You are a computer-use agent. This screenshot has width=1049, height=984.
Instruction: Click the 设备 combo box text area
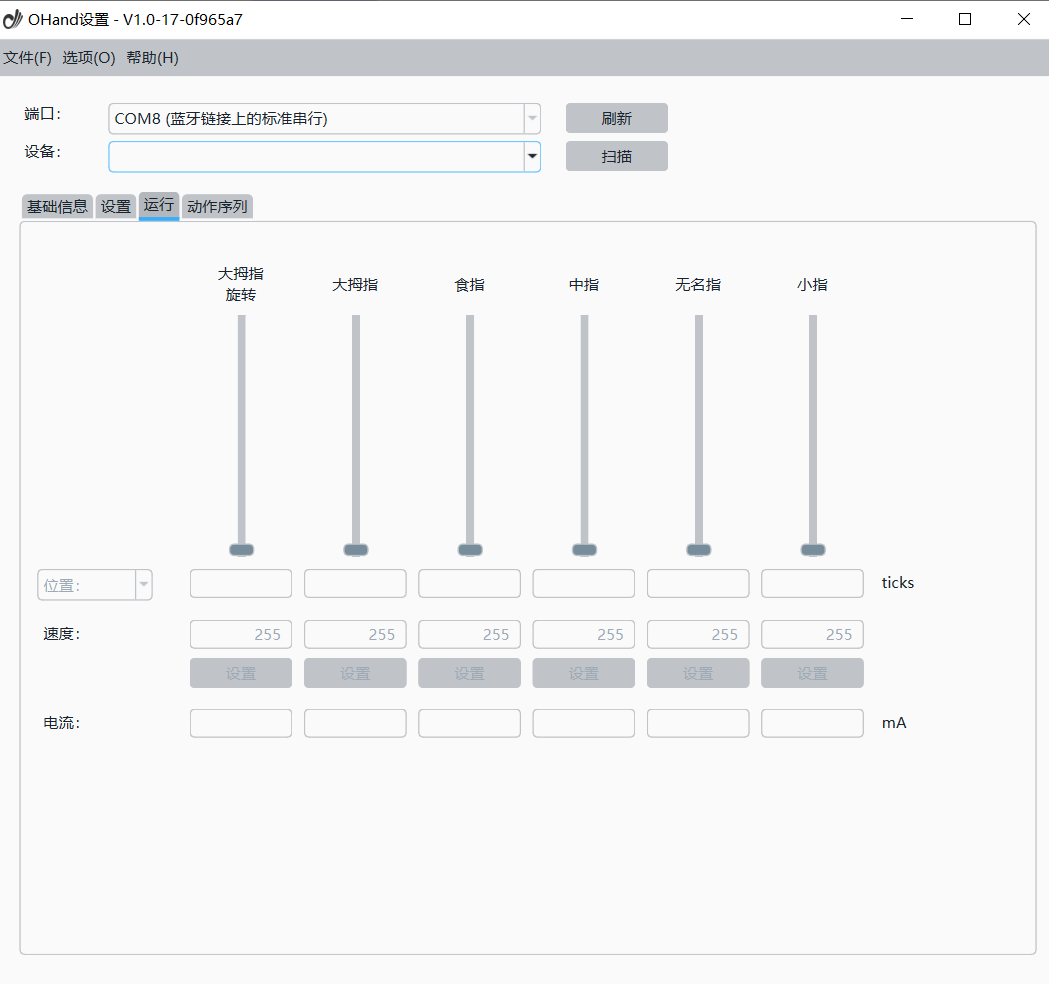316,157
